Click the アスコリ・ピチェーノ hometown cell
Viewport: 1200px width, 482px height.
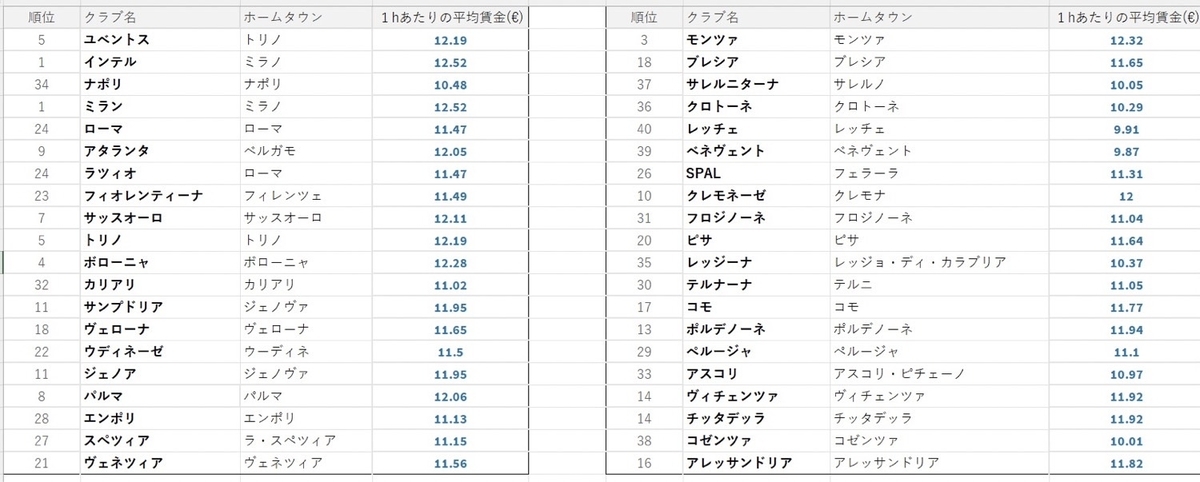coord(906,374)
